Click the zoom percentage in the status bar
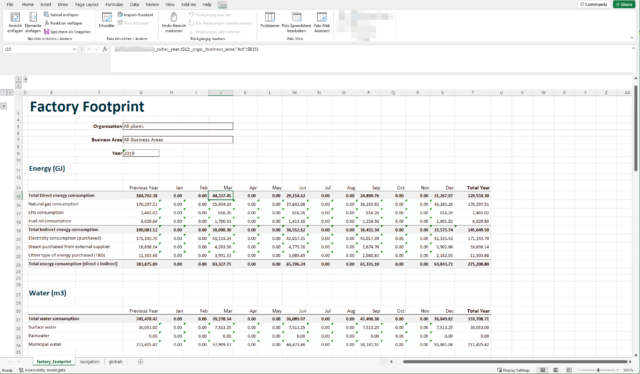This screenshot has height=374, width=640. (629, 370)
